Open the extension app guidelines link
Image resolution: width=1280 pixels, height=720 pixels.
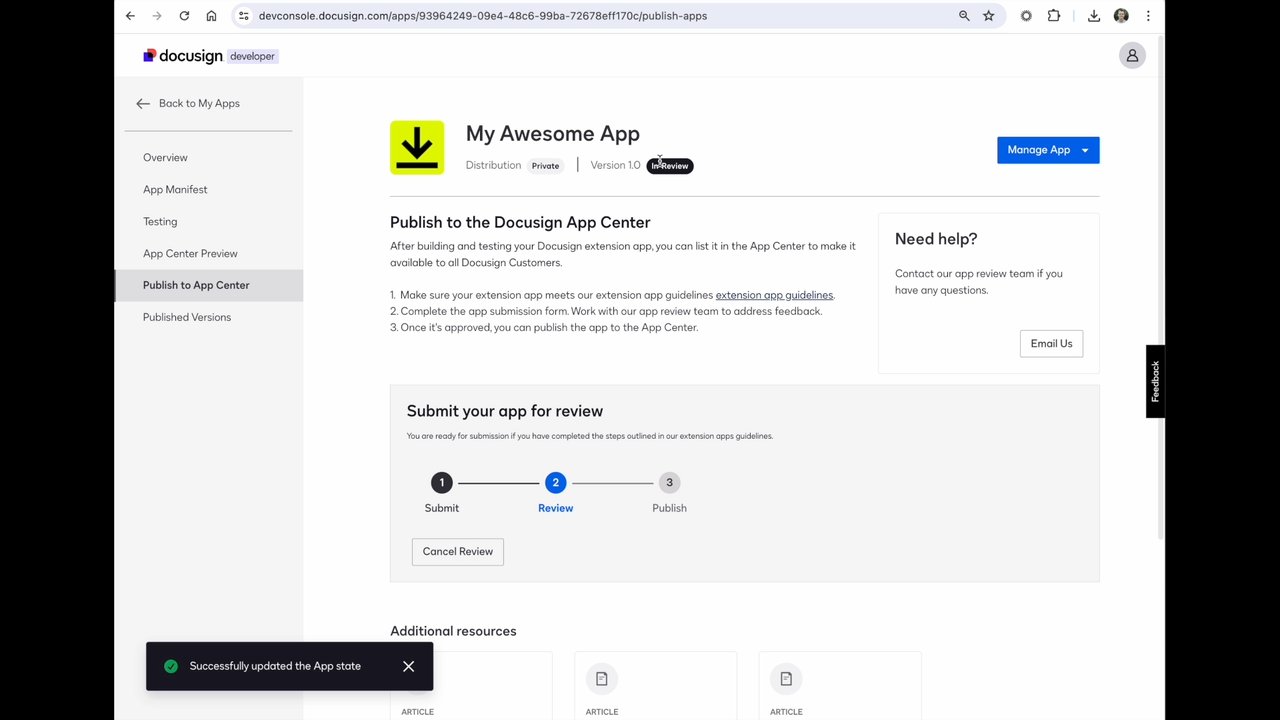(774, 295)
